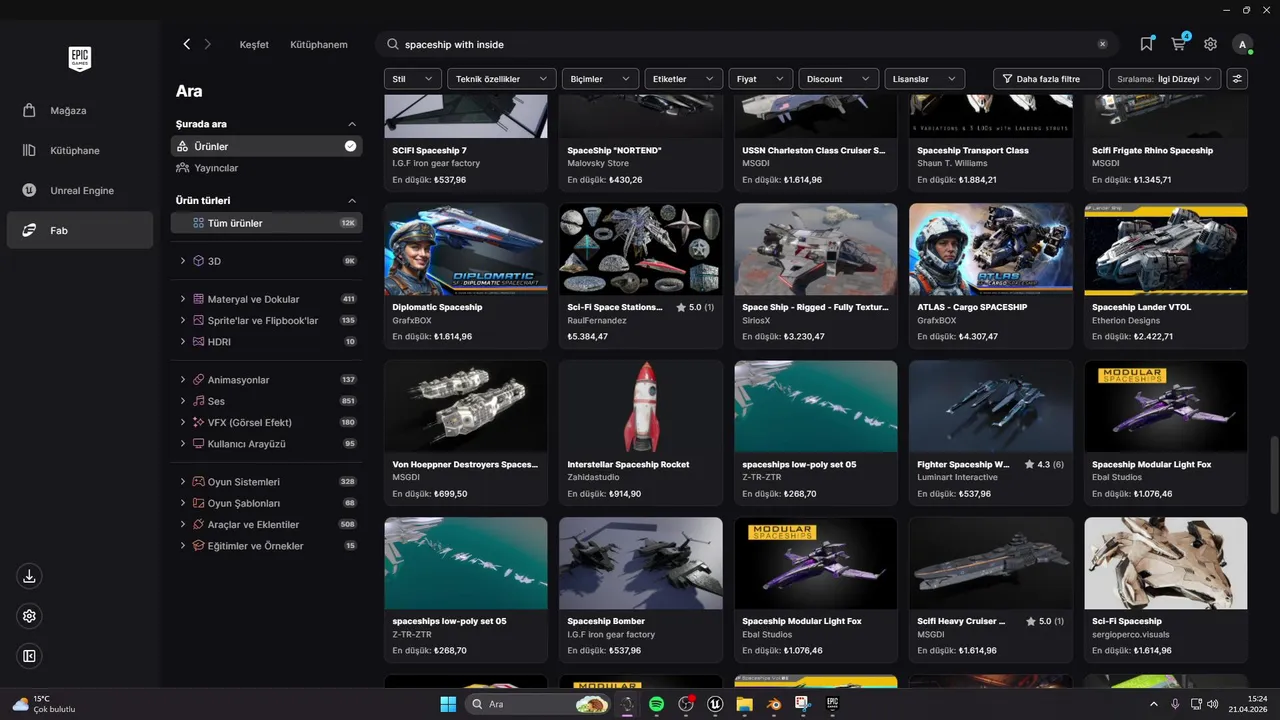Clear the search query with X
This screenshot has width=1280, height=720.
point(1102,44)
